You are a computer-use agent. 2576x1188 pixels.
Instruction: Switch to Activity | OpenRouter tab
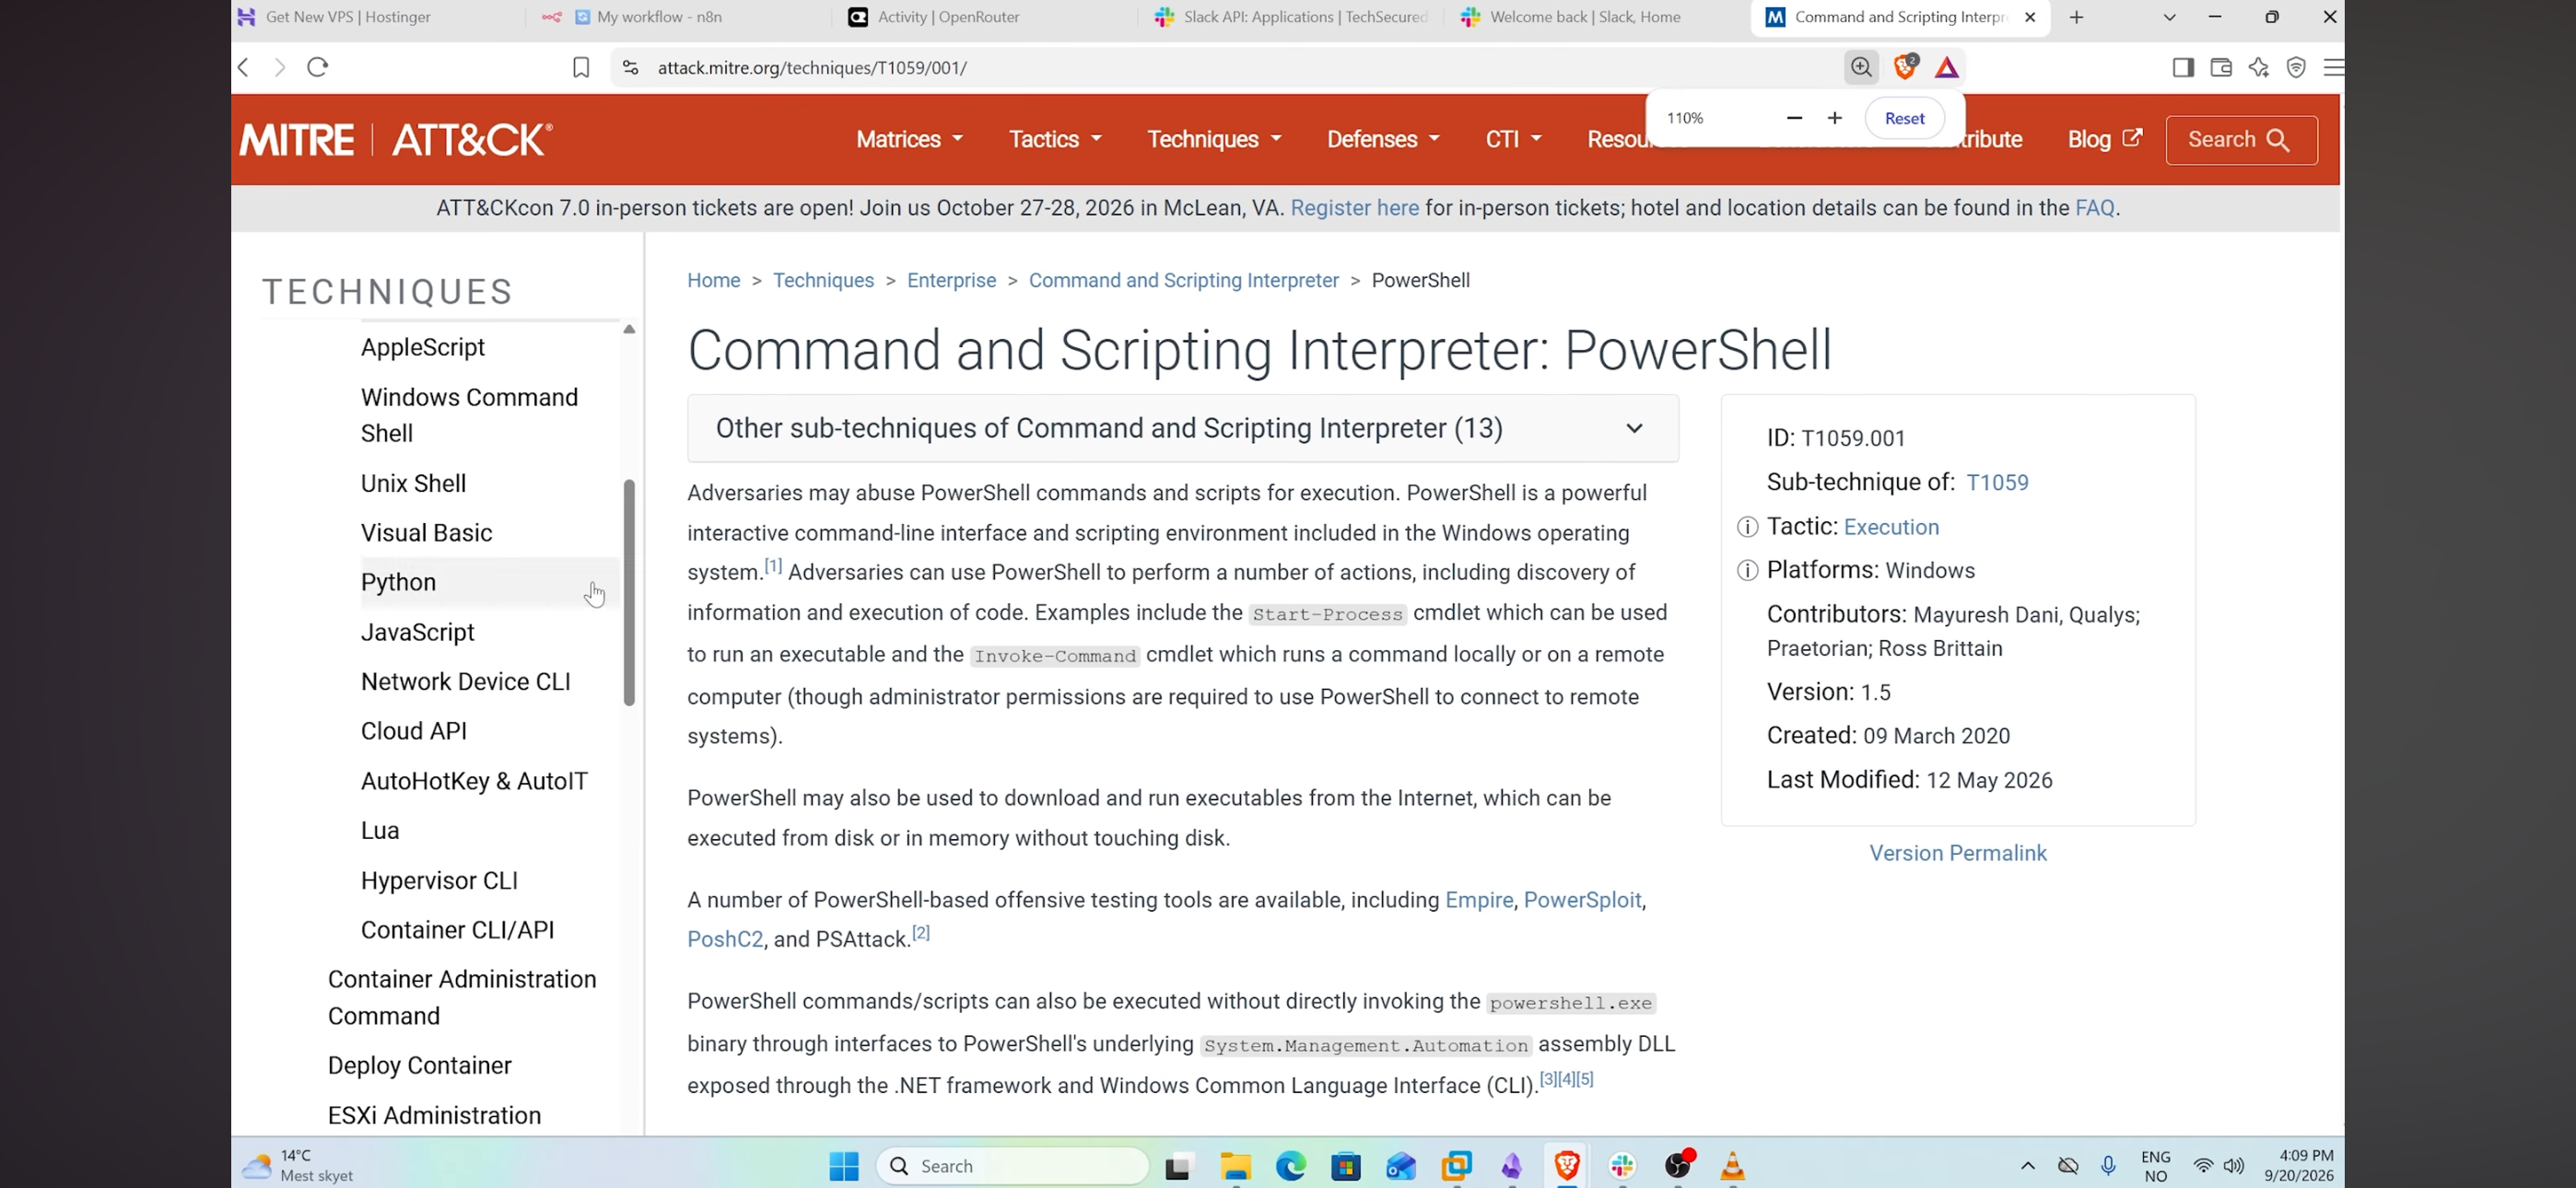point(948,17)
